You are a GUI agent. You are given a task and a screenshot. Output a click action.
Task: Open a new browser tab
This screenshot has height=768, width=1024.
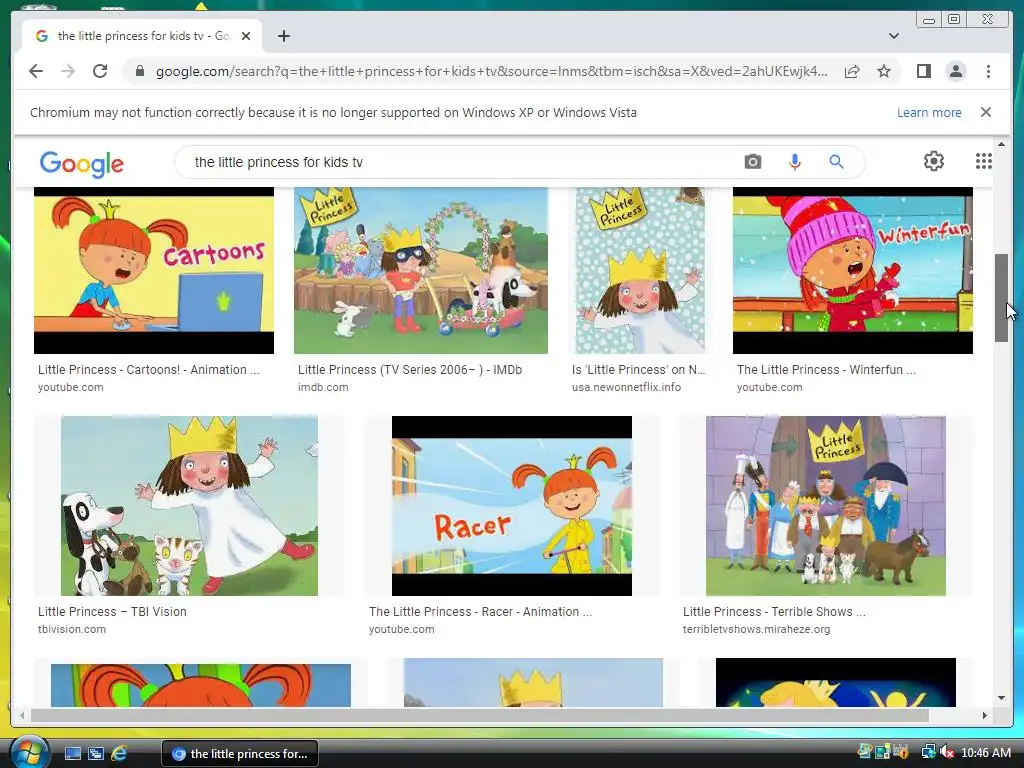[x=283, y=36]
